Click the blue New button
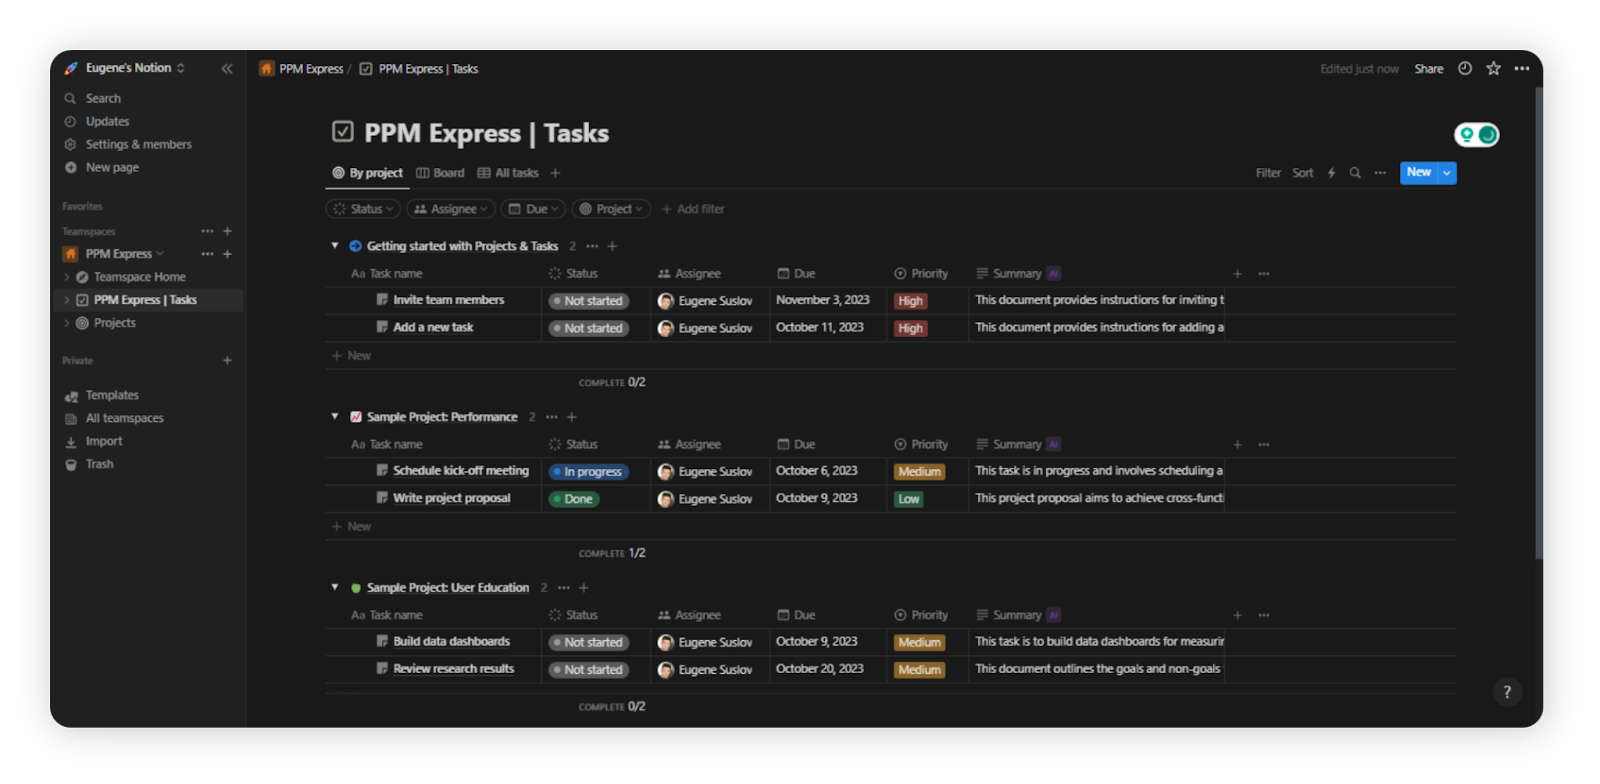 [1419, 173]
